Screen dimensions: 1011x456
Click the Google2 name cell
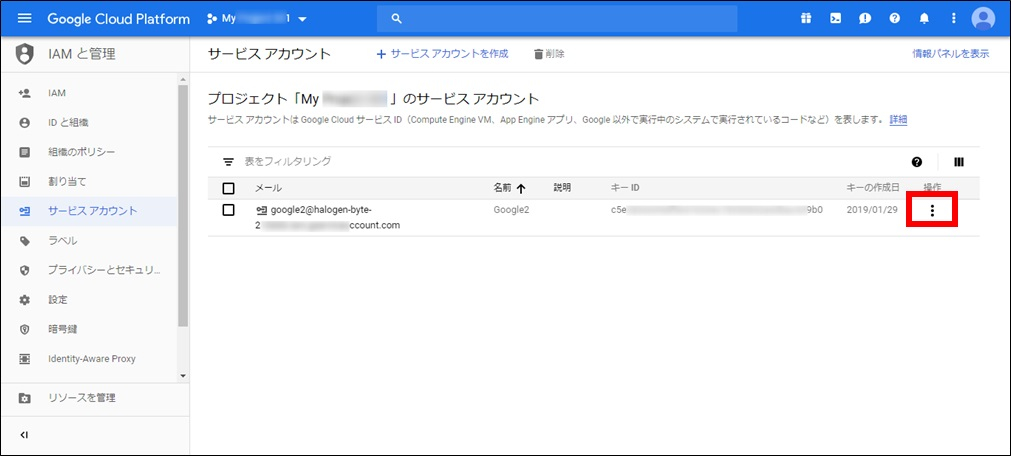[511, 210]
